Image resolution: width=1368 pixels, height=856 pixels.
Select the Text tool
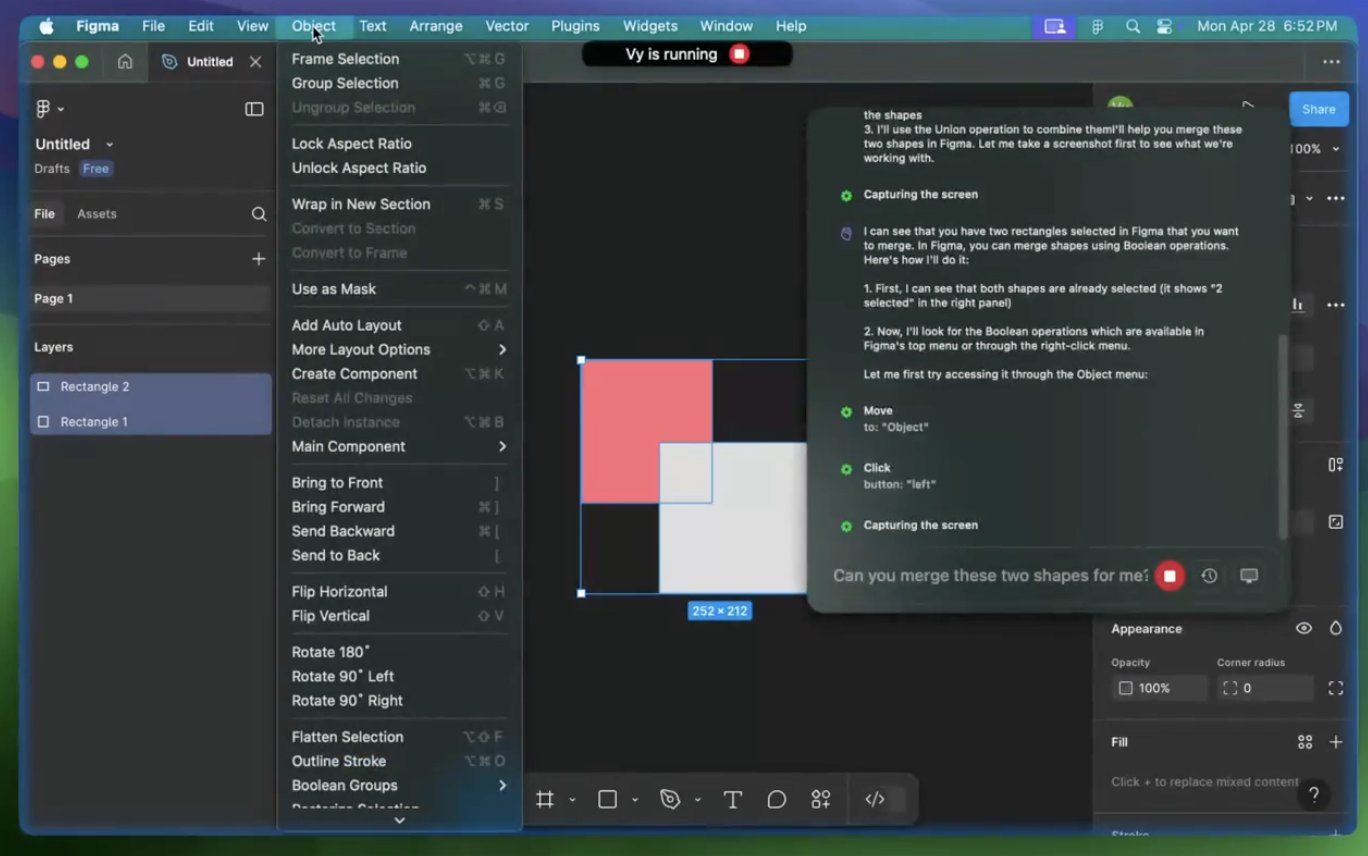click(733, 799)
